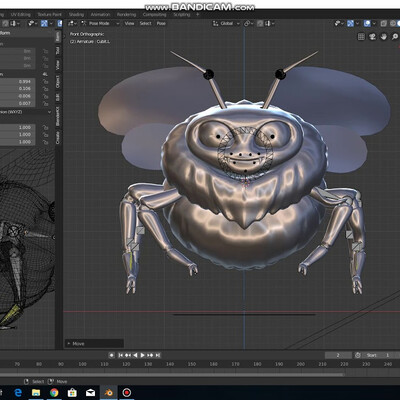Open File Explorer from taskbar
Viewport: 400px width, 400px height.
(x=36, y=393)
